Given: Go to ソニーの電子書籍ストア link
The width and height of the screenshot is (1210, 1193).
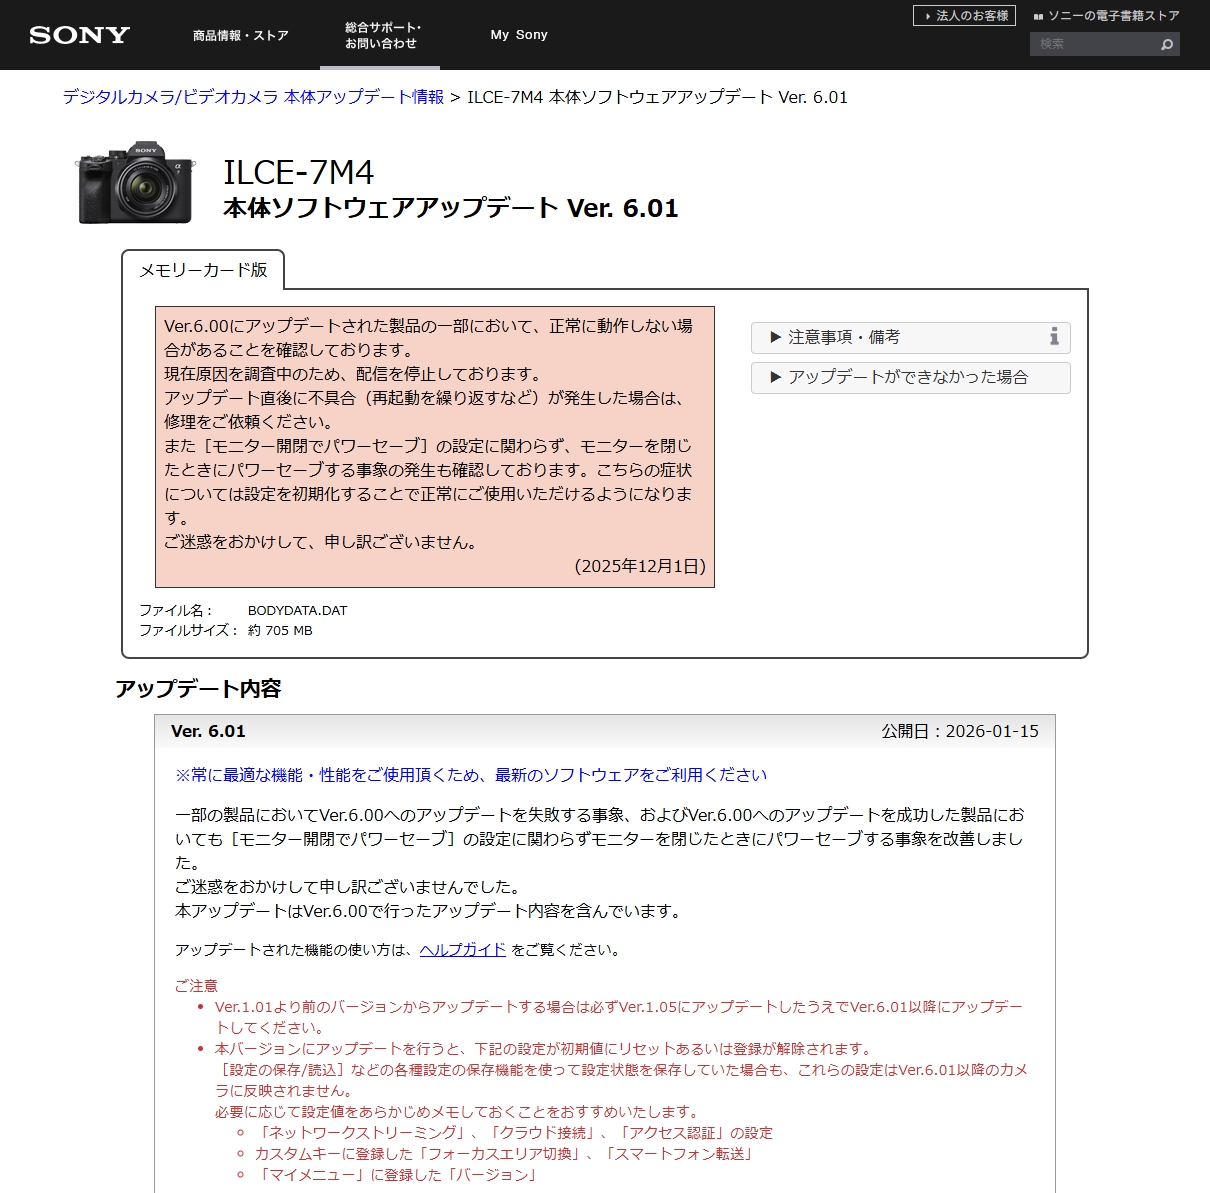Looking at the screenshot, I should point(1113,16).
